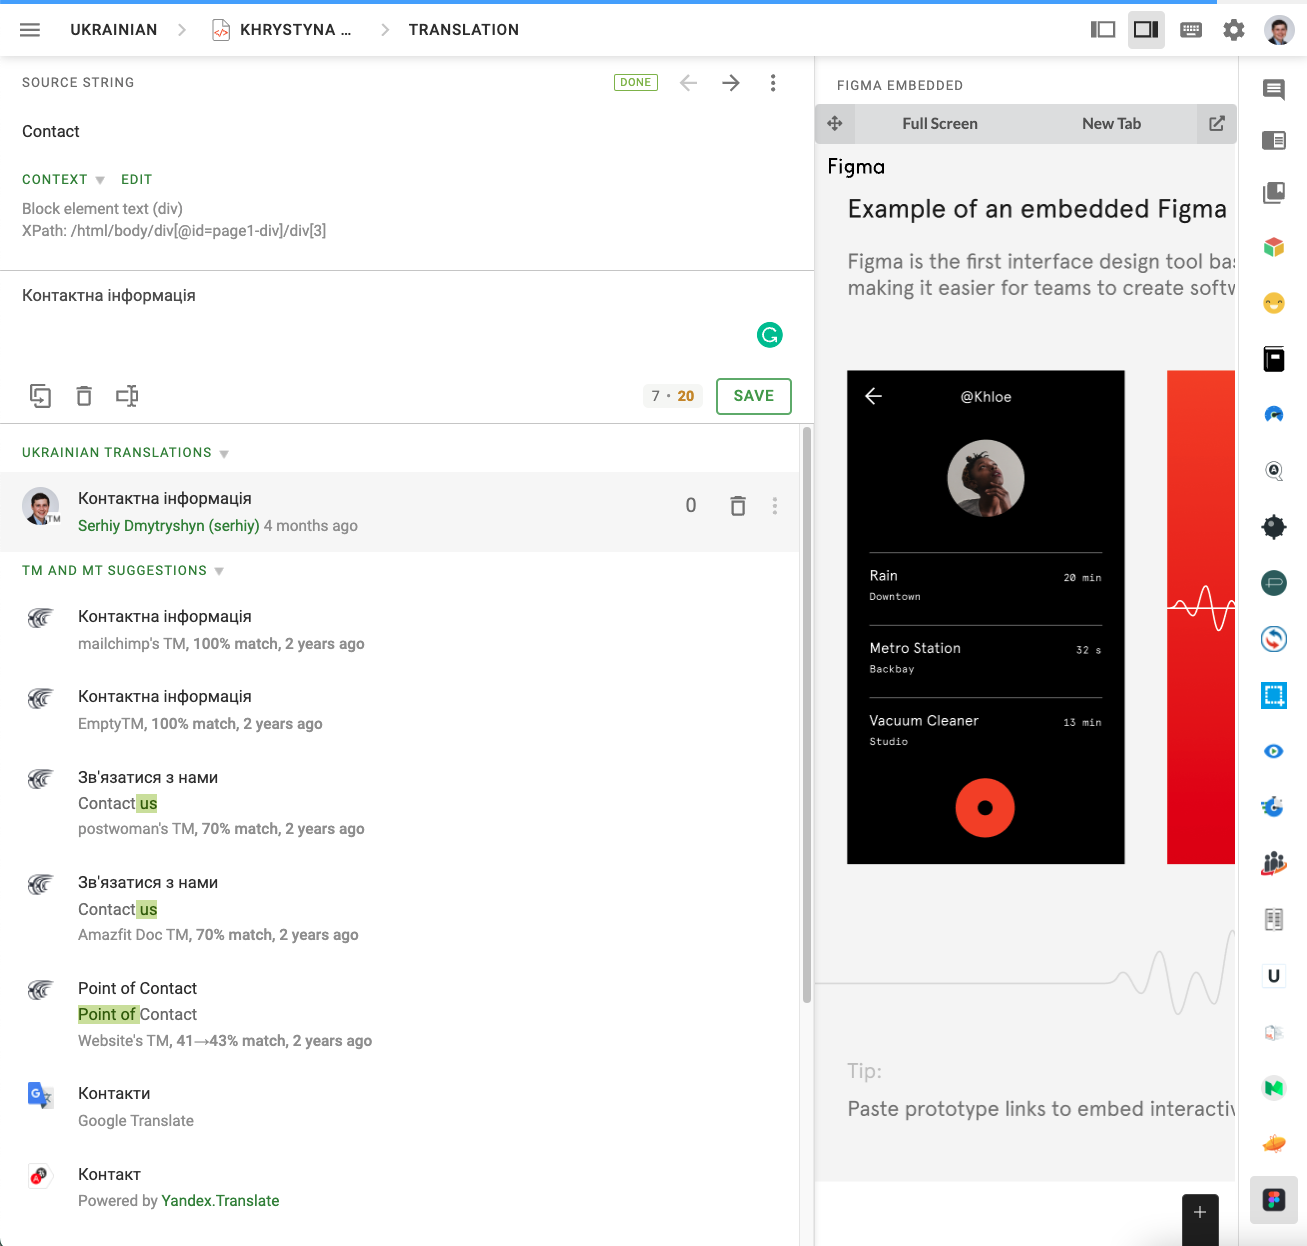
Task: Open the blue speedometer app icon
Action: (1274, 414)
